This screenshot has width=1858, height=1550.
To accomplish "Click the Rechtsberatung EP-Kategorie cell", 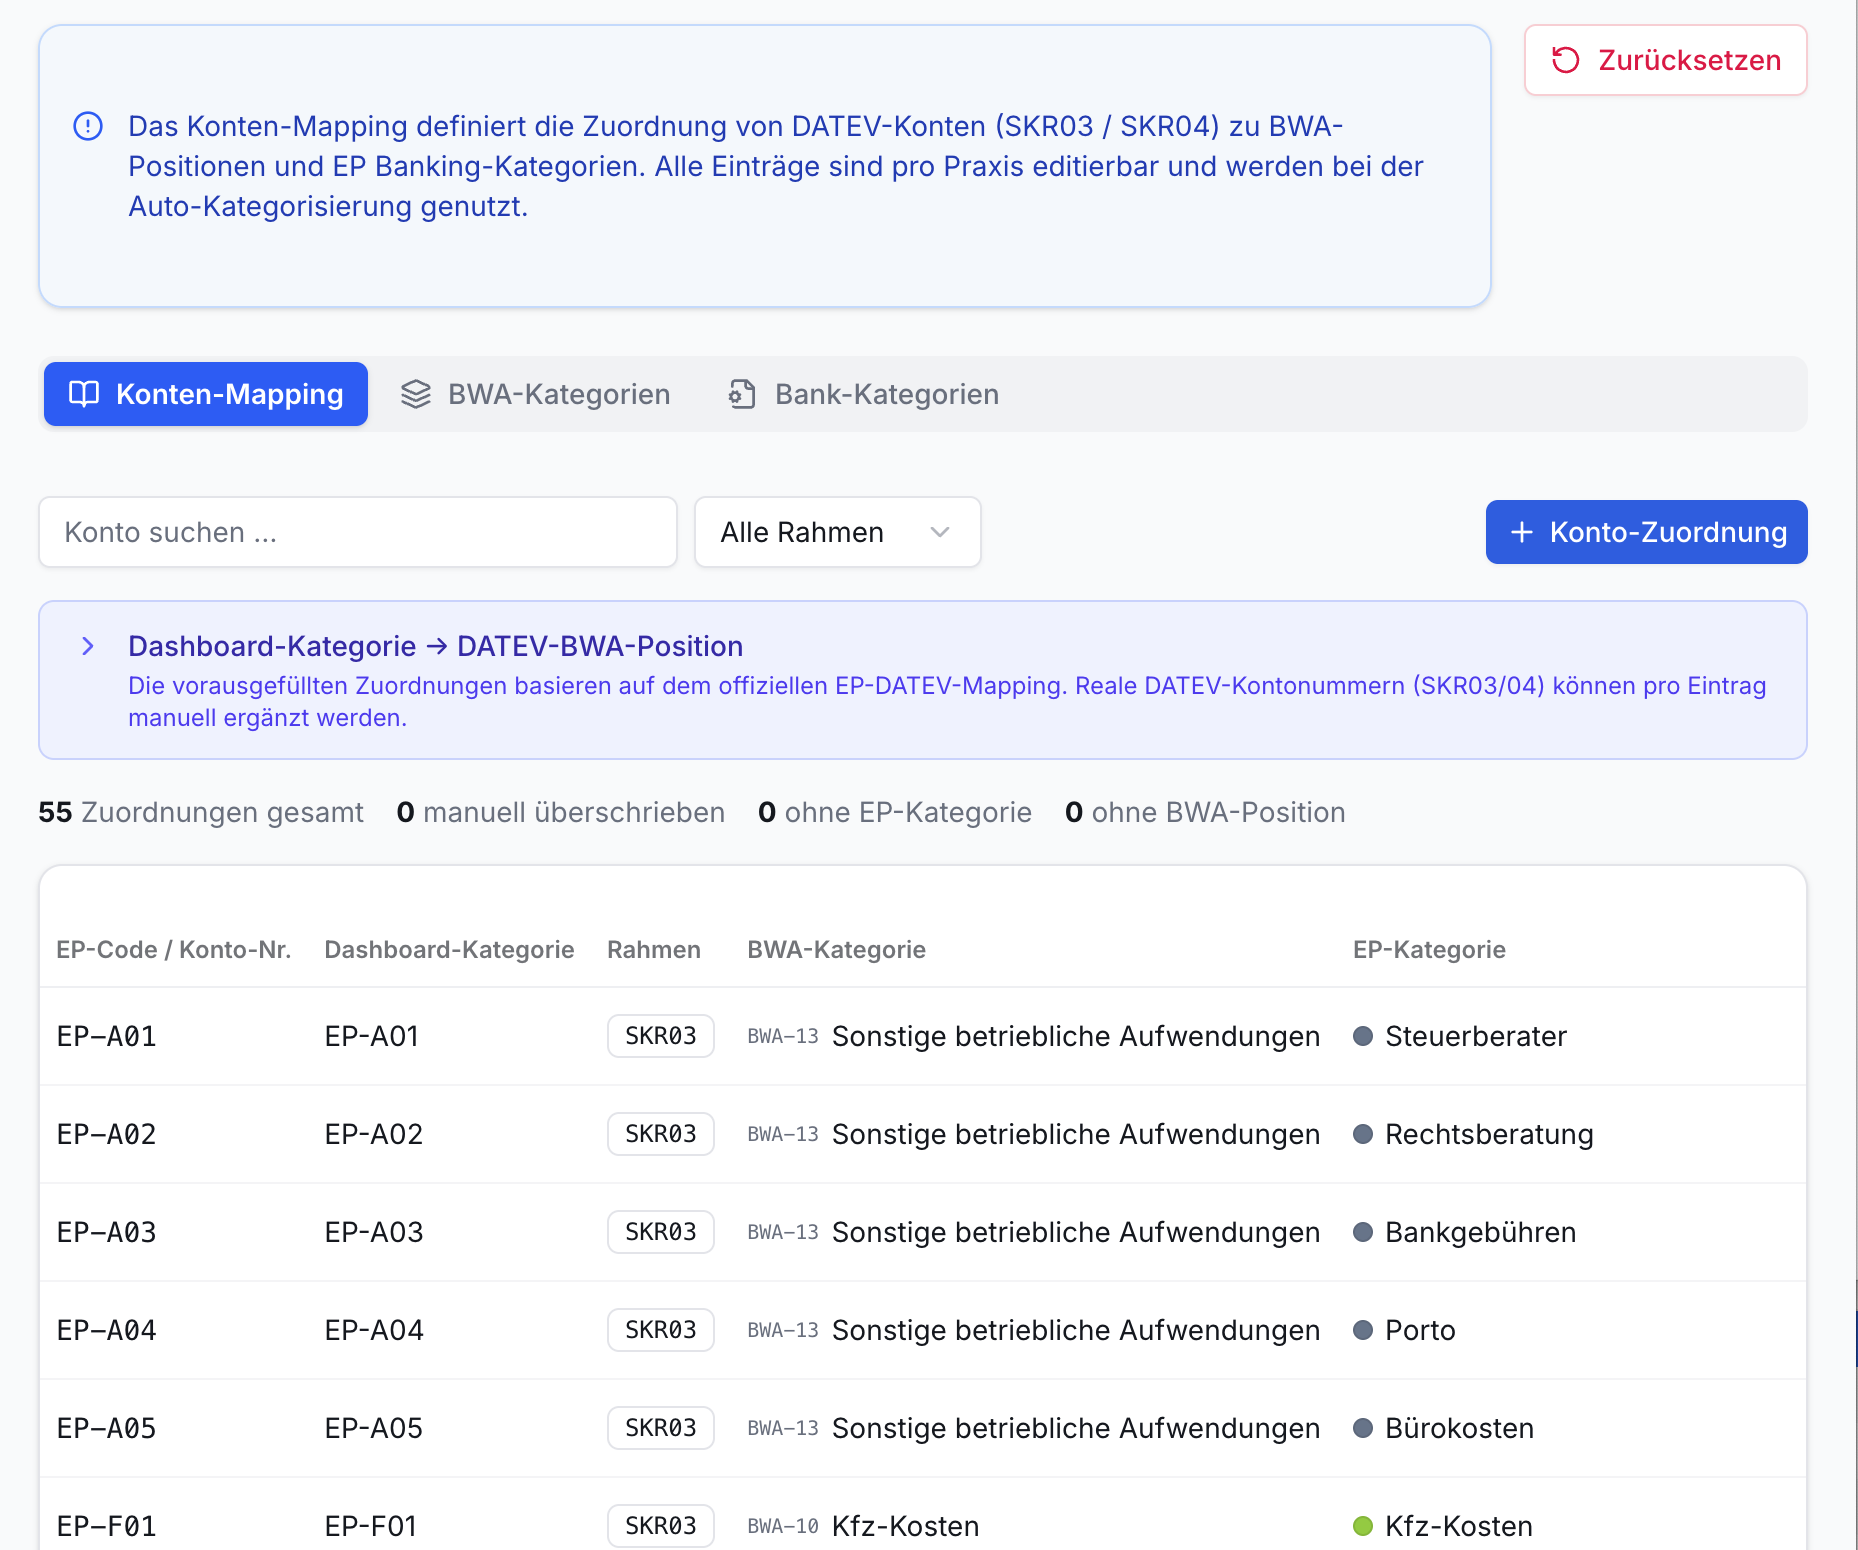I will (x=1473, y=1134).
